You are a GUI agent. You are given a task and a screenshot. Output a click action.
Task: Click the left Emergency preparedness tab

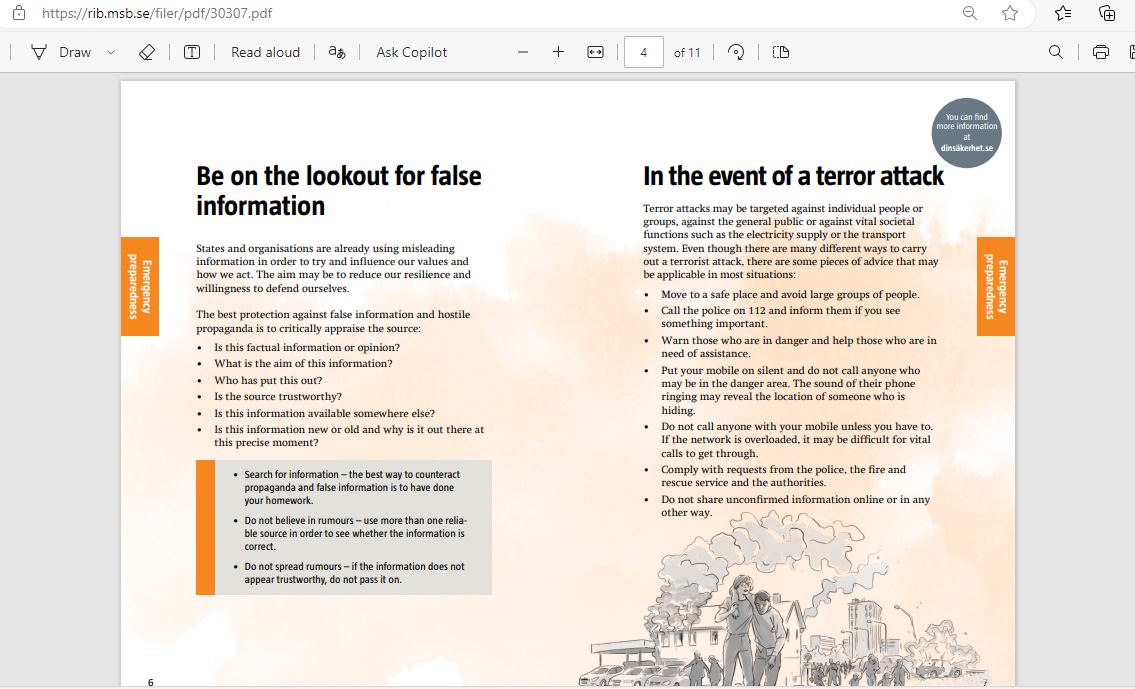point(140,287)
